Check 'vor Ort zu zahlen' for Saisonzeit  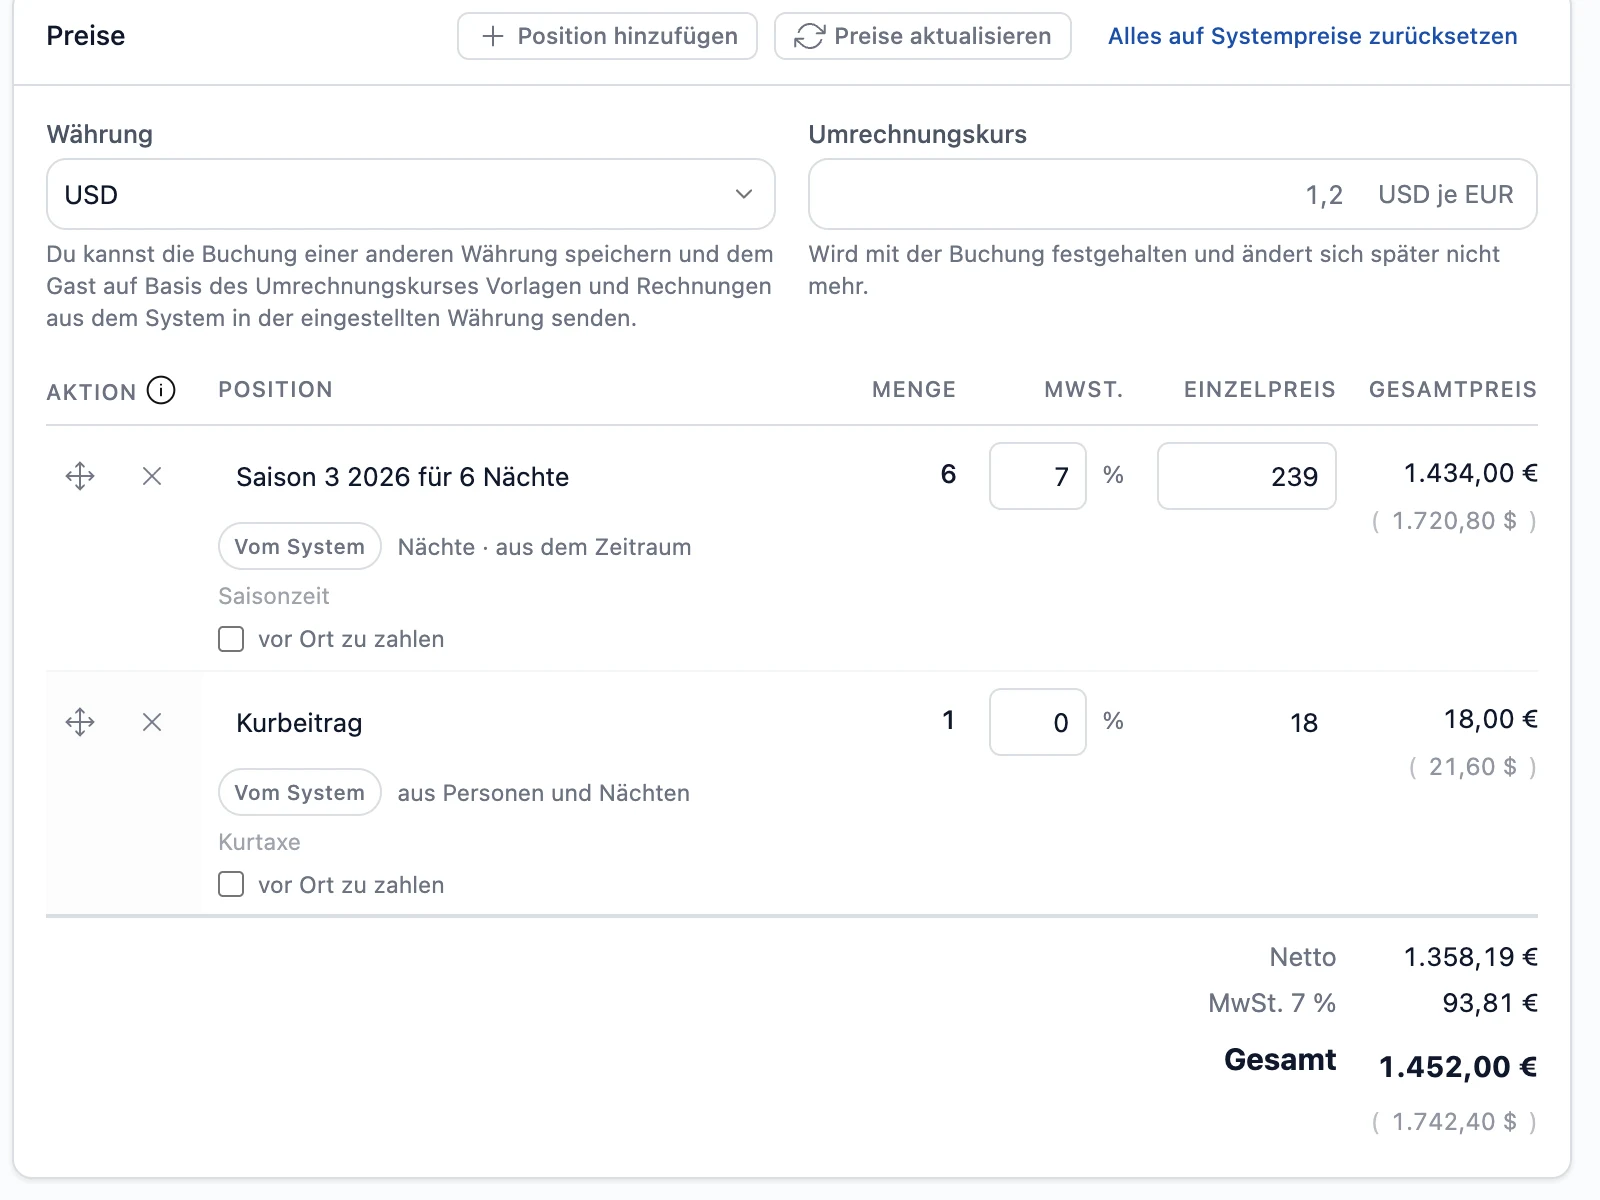tap(231, 639)
